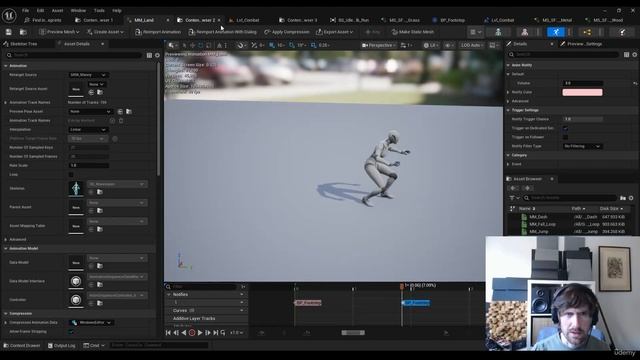Open the Skeleton editor mode icon
The height and width of the screenshot is (360, 640).
coord(498,32)
